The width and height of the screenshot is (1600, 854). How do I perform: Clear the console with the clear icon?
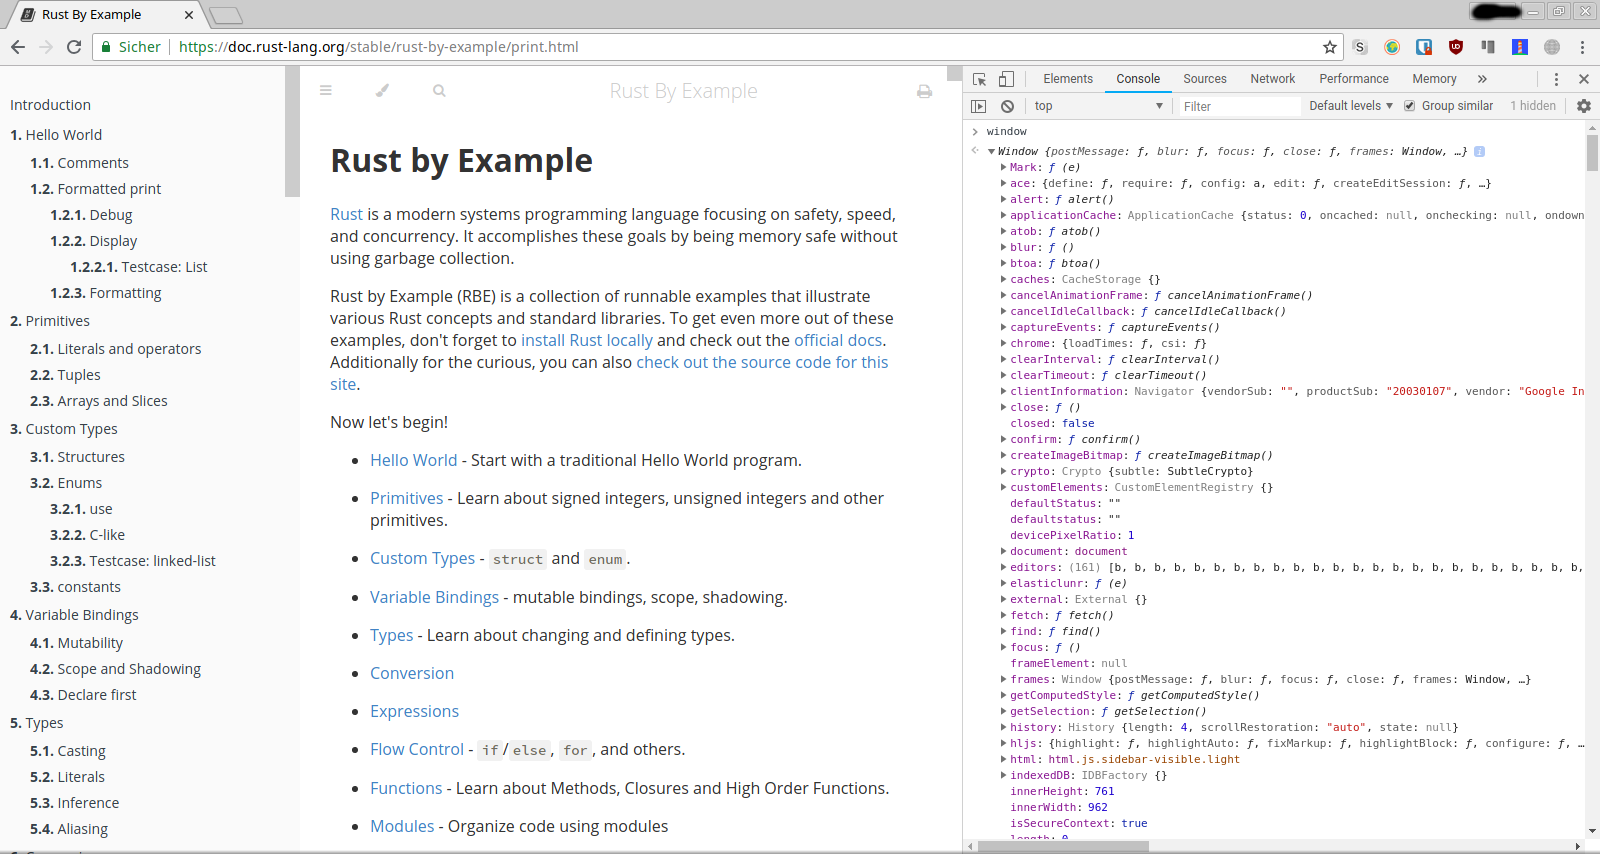[x=1007, y=106]
